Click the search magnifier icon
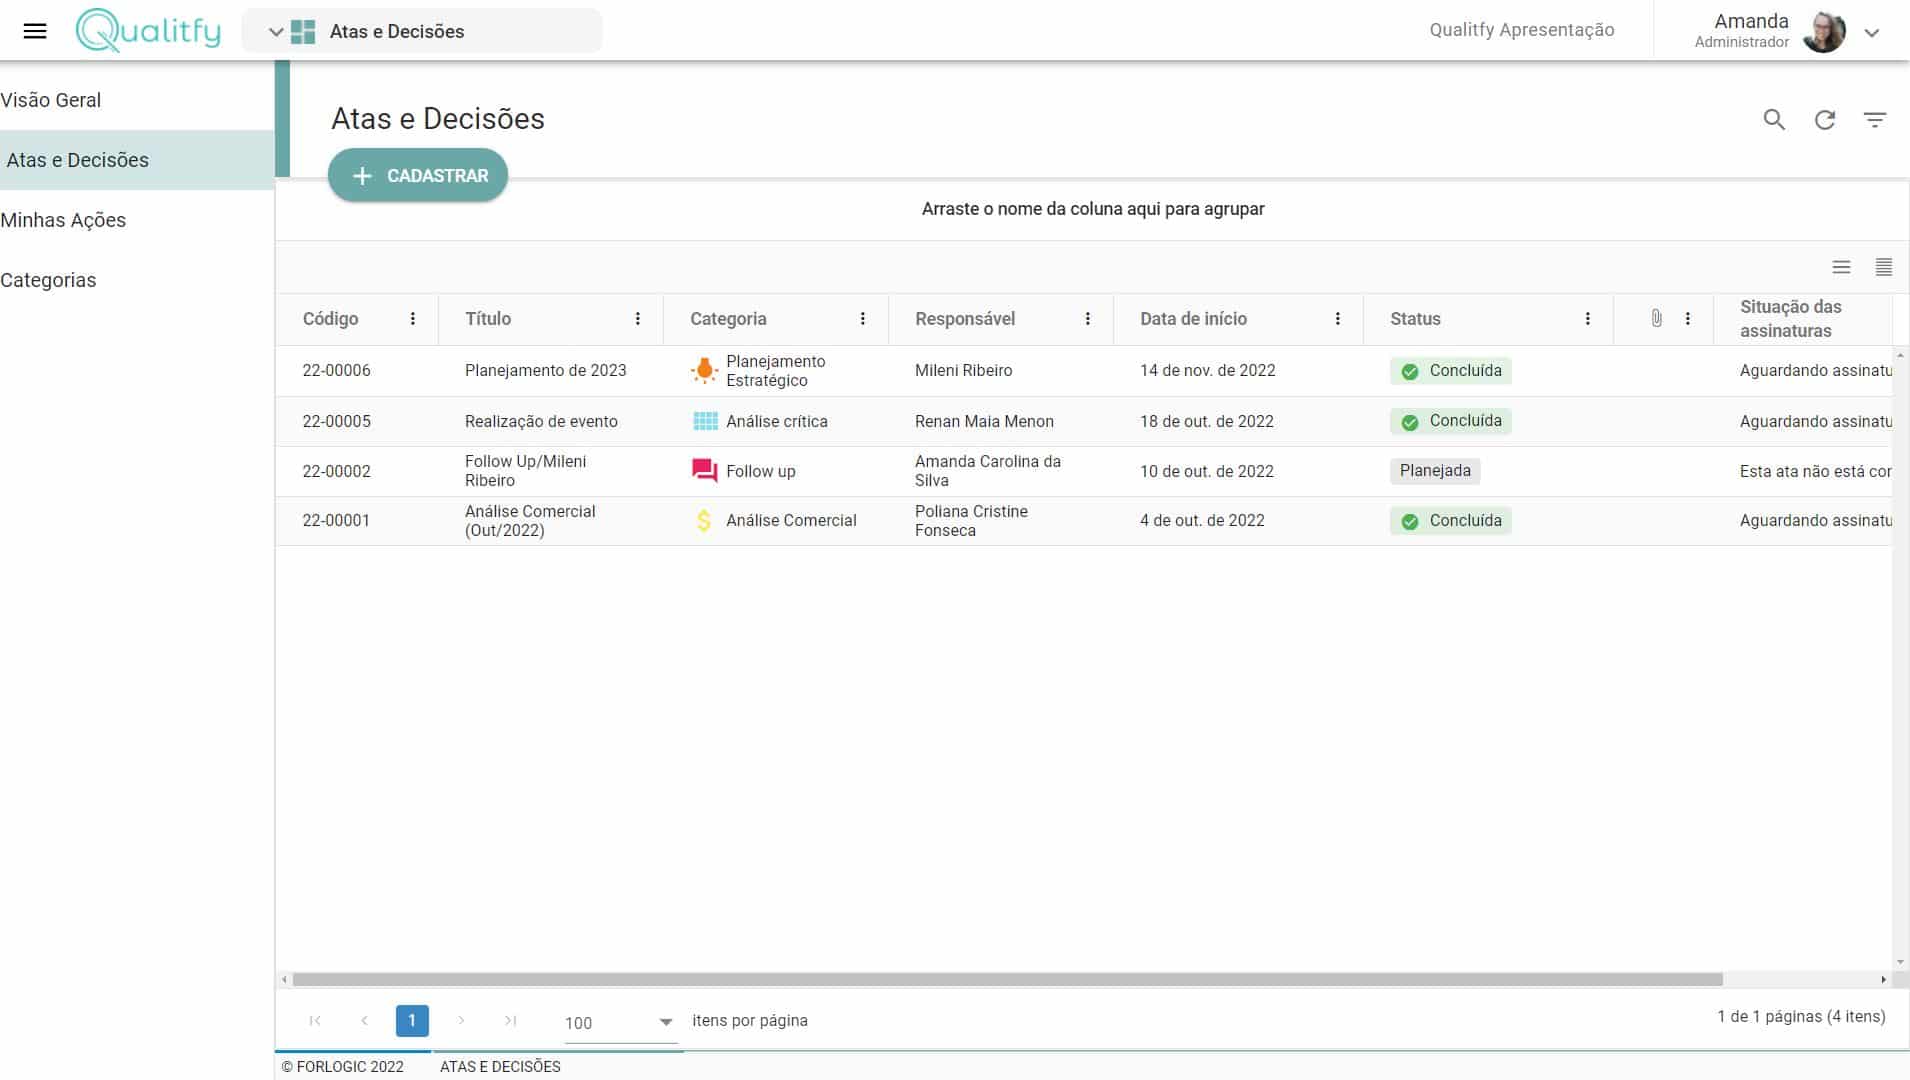This screenshot has width=1910, height=1080. tap(1774, 120)
